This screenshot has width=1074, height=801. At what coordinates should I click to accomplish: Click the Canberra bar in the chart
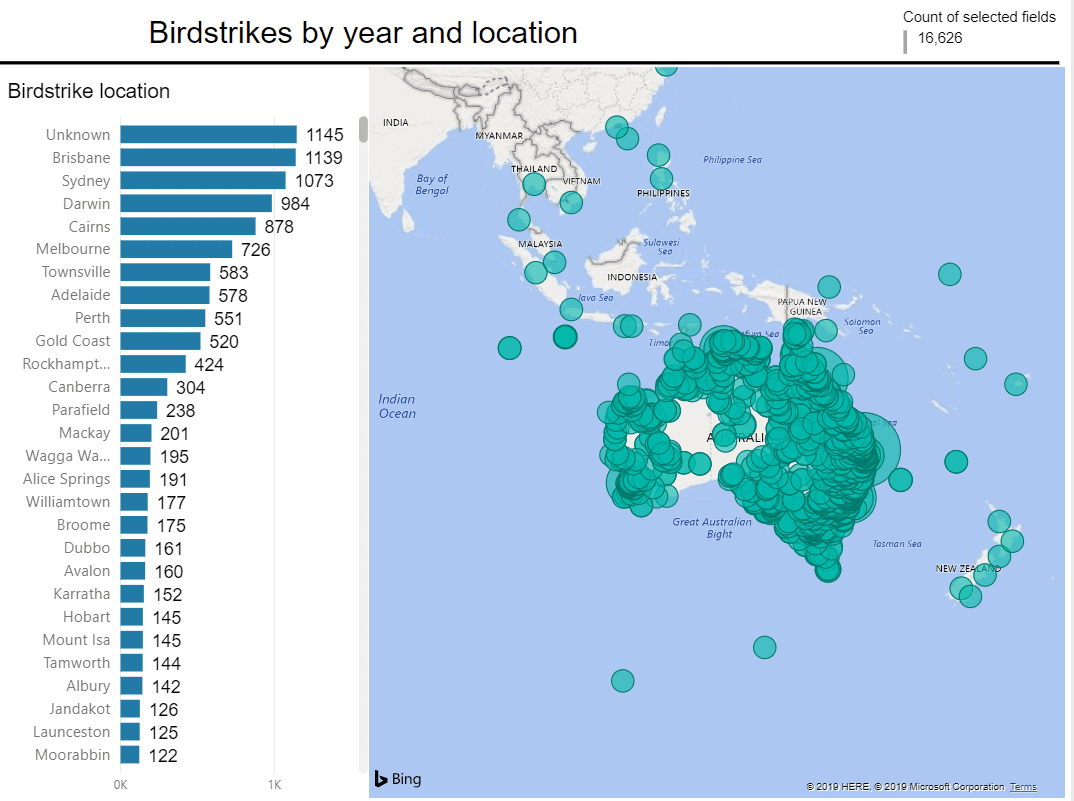(x=144, y=387)
